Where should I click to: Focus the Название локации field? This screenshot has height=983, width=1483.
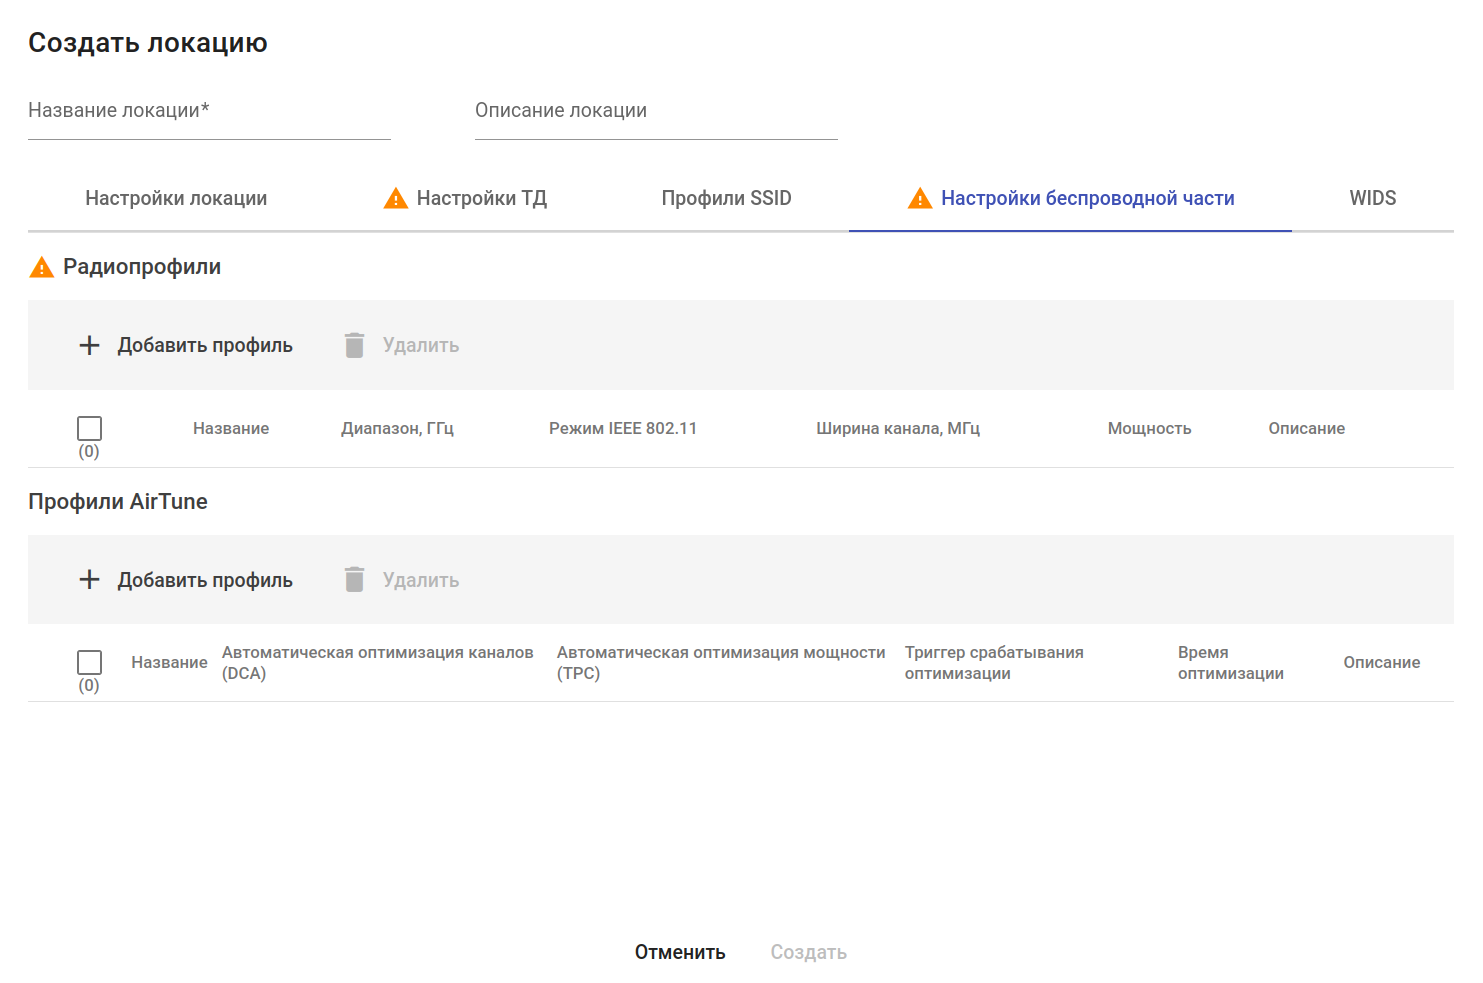[209, 112]
